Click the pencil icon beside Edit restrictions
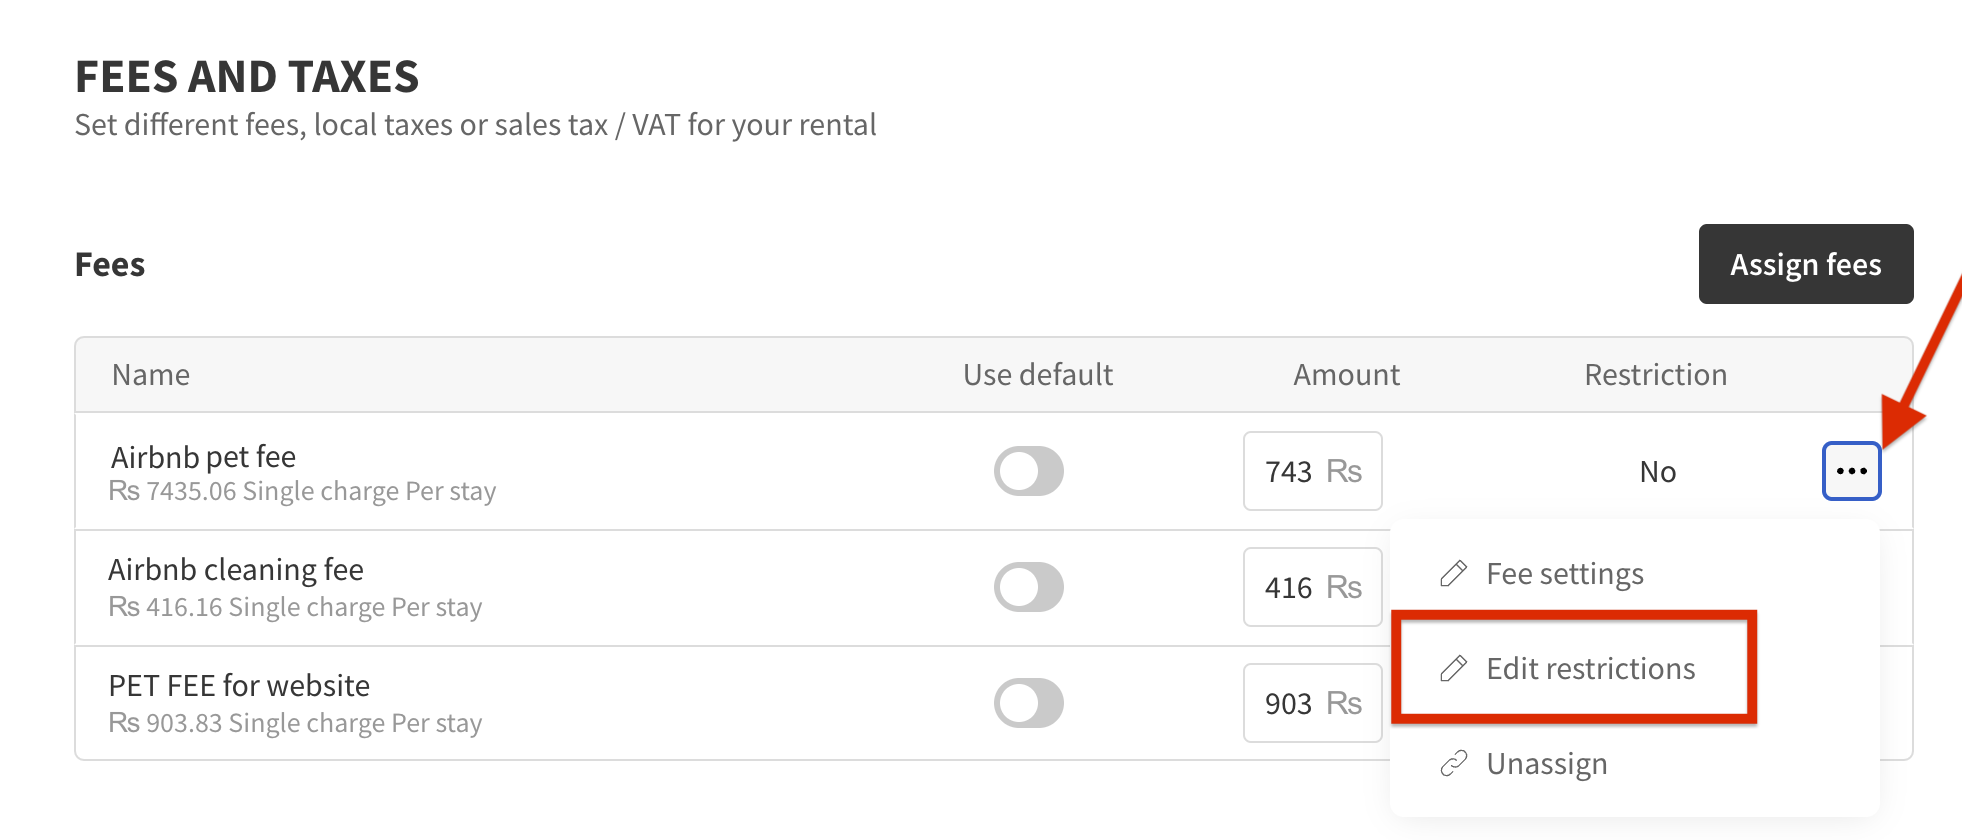The width and height of the screenshot is (1962, 840). pyautogui.click(x=1453, y=668)
